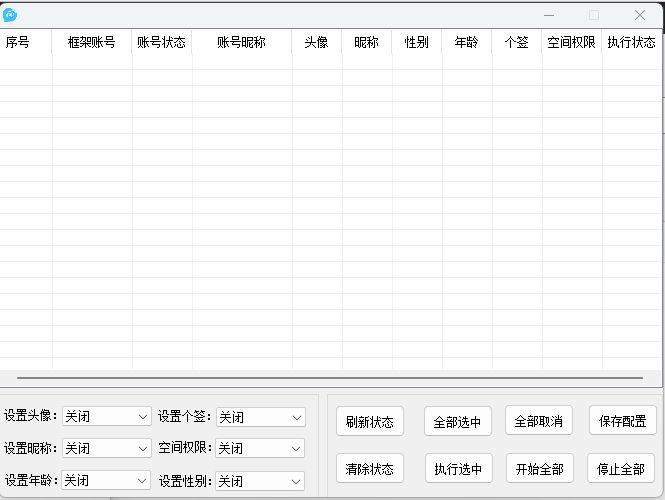Open the 设置年龄 dropdown
The image size is (665, 500).
106,480
